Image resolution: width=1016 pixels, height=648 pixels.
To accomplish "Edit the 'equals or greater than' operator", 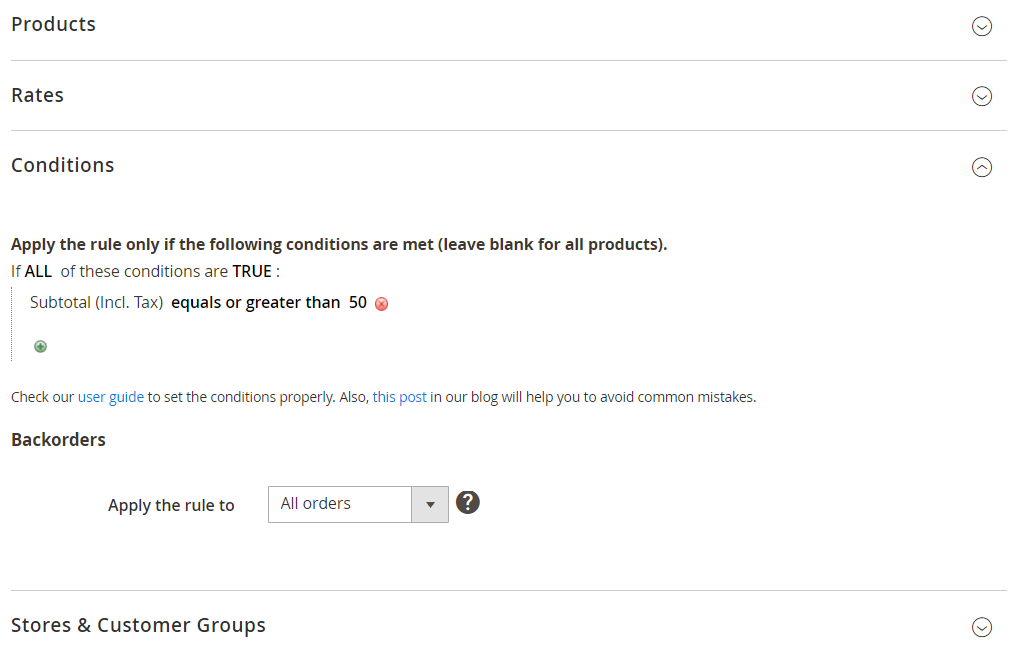I will [x=255, y=303].
